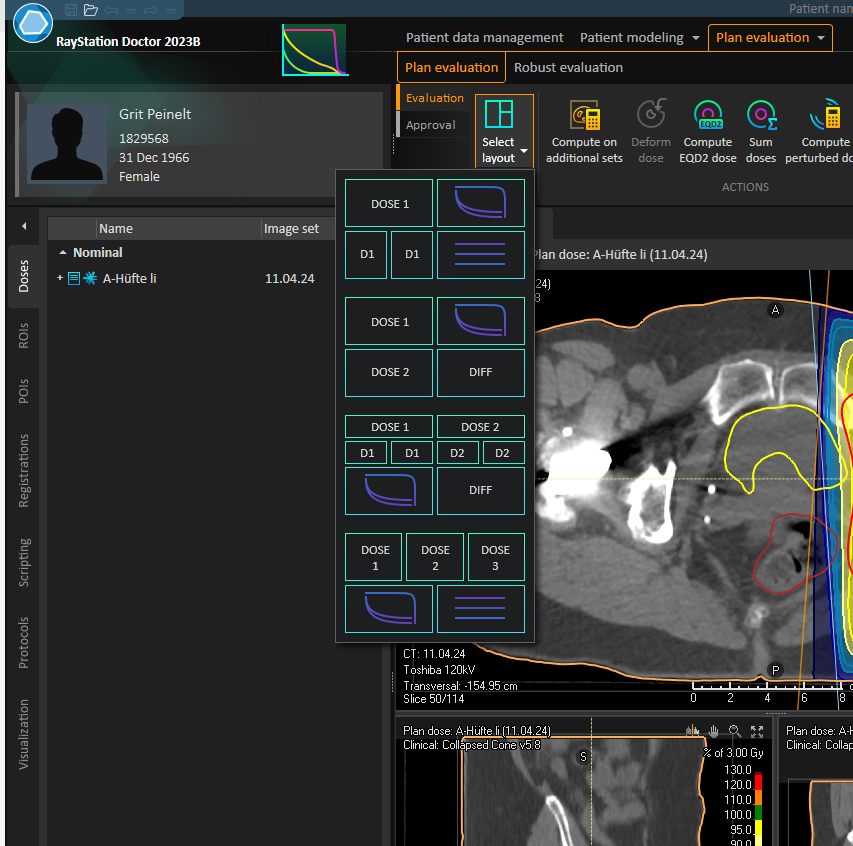
Task: Select the A-Hüfte li dose row
Action: point(190,279)
